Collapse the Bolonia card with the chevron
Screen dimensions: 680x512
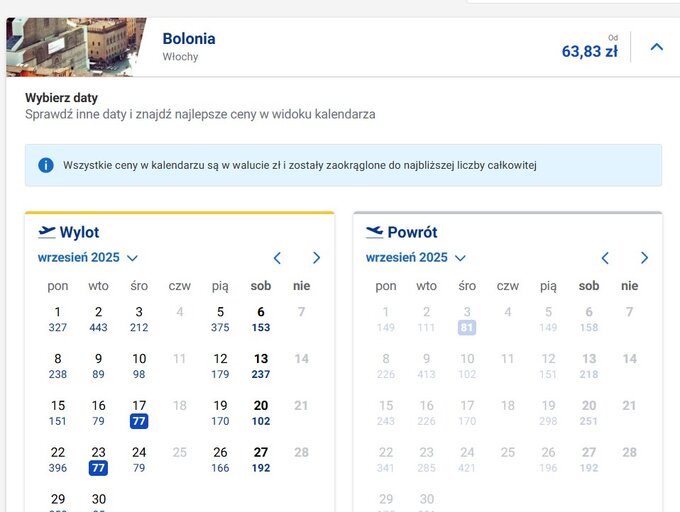[x=657, y=47]
